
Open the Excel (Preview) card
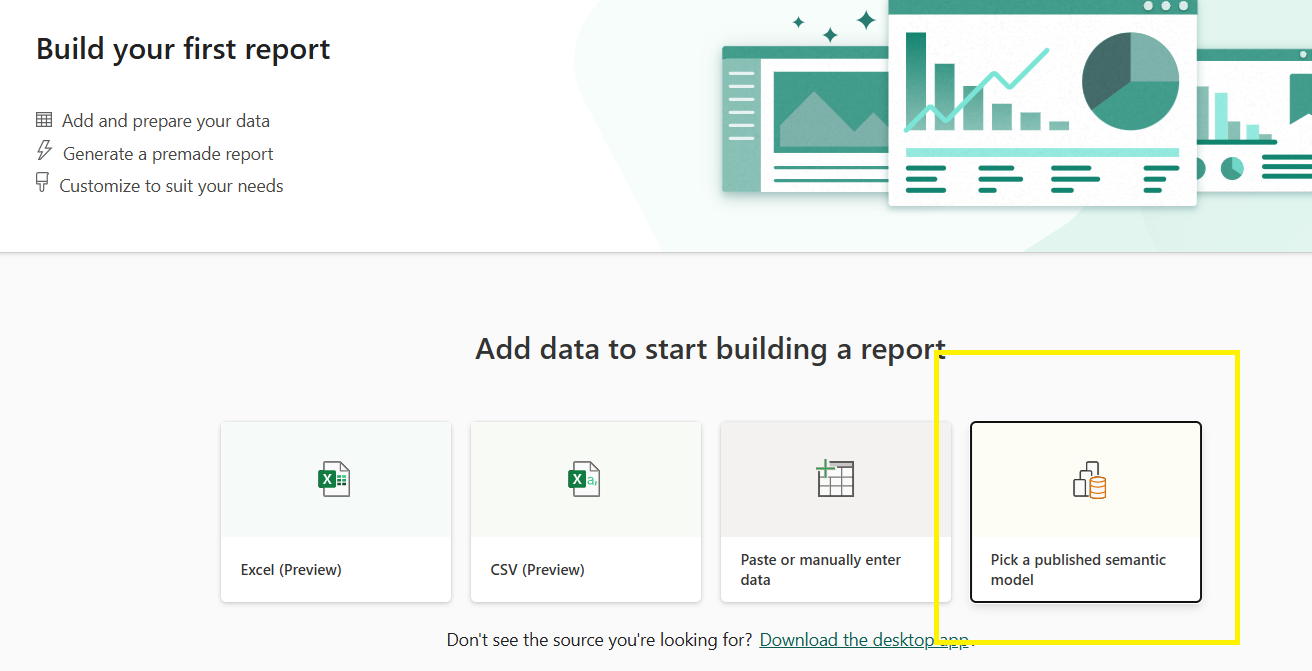tap(336, 512)
